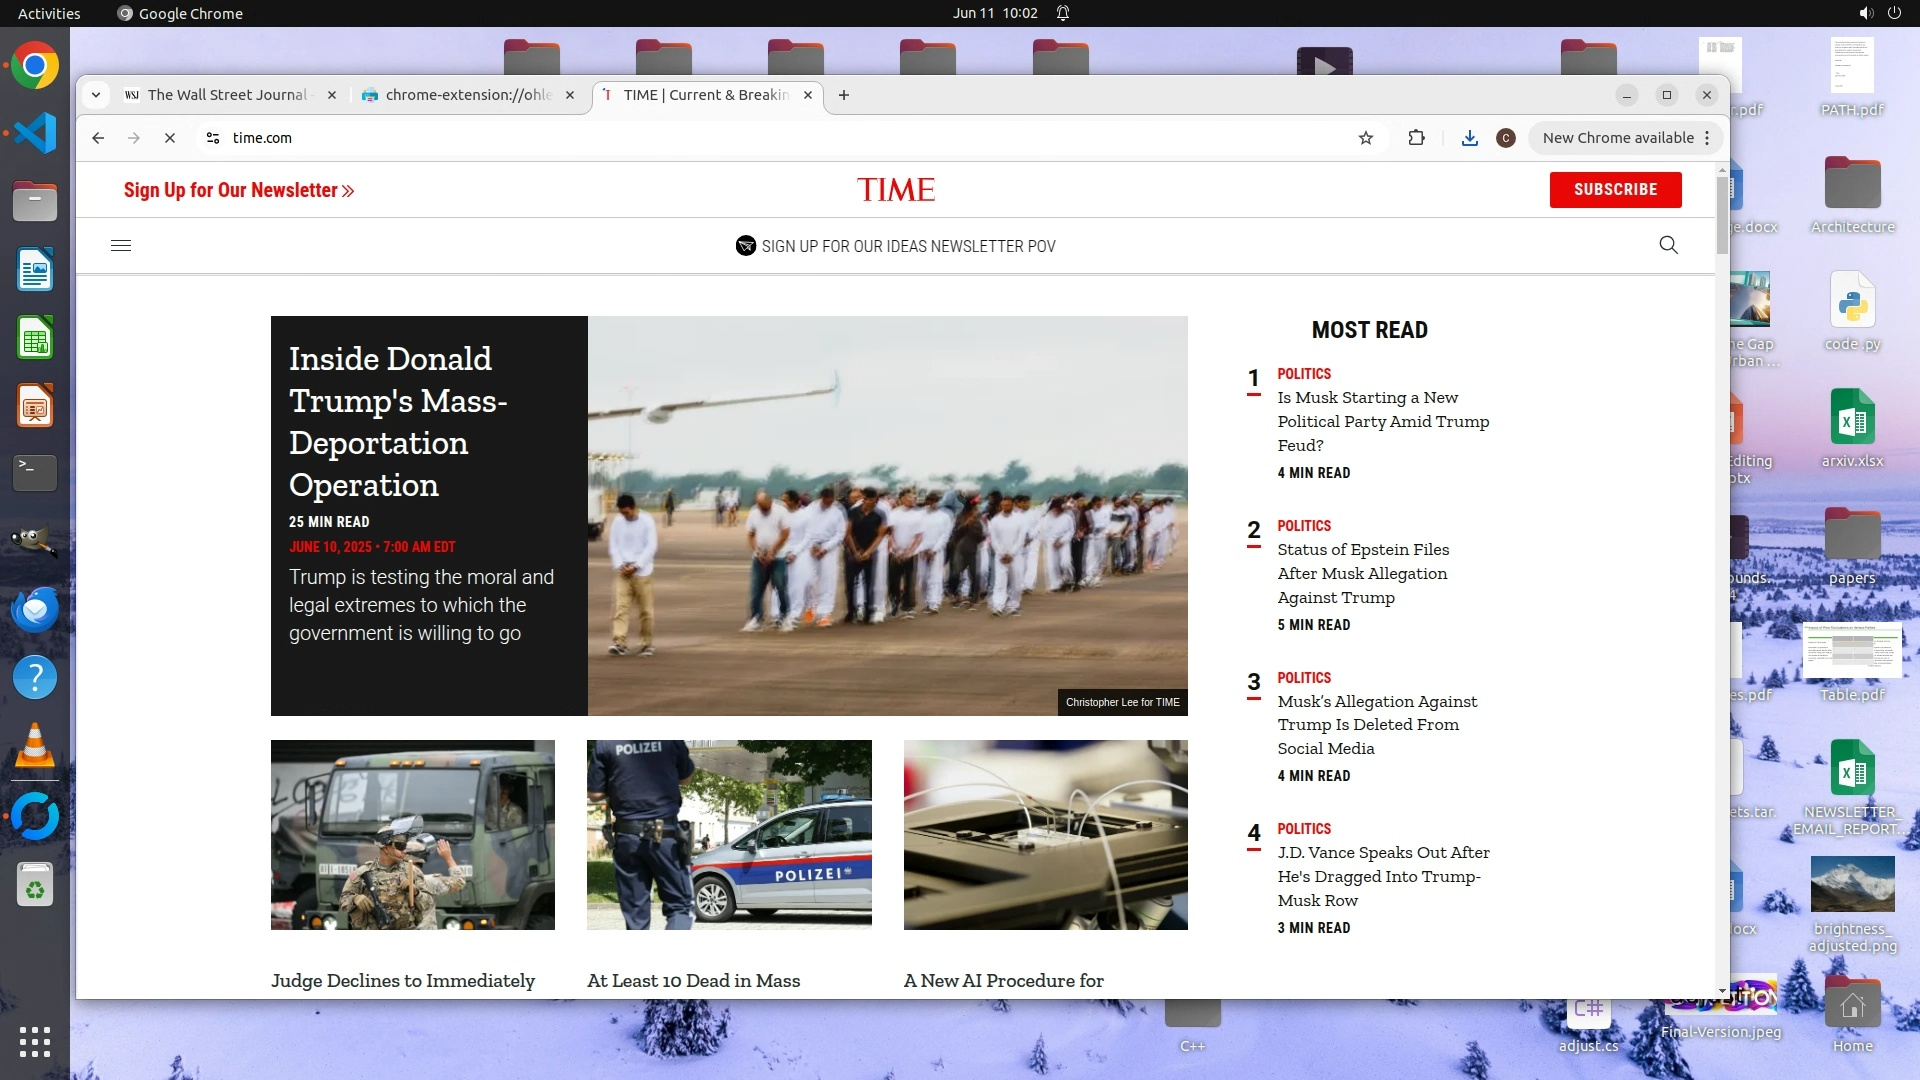Switch to The Wall Street Journal tab
This screenshot has width=1920, height=1080.
click(x=227, y=95)
